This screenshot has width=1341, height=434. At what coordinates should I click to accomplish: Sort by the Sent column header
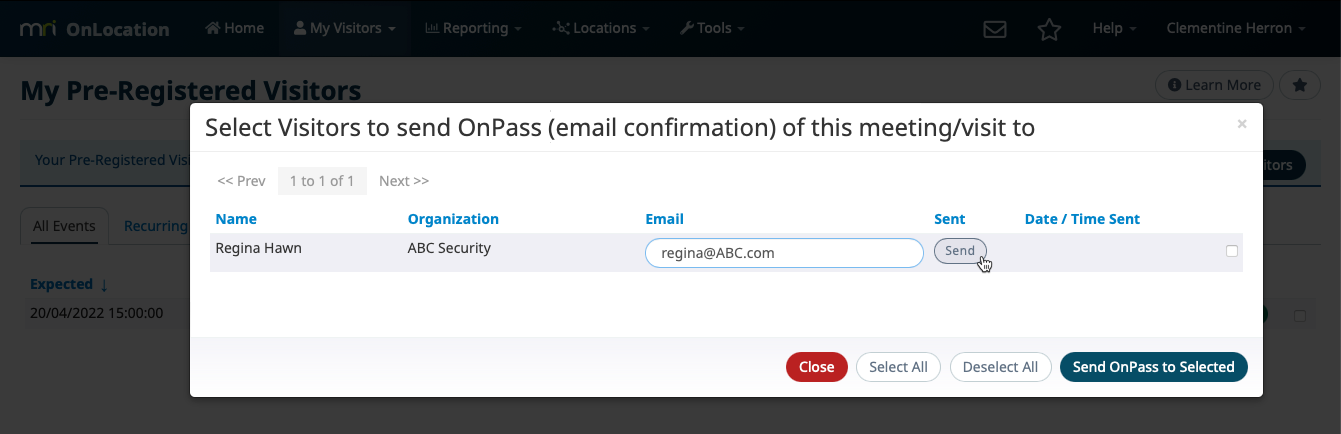pos(950,219)
